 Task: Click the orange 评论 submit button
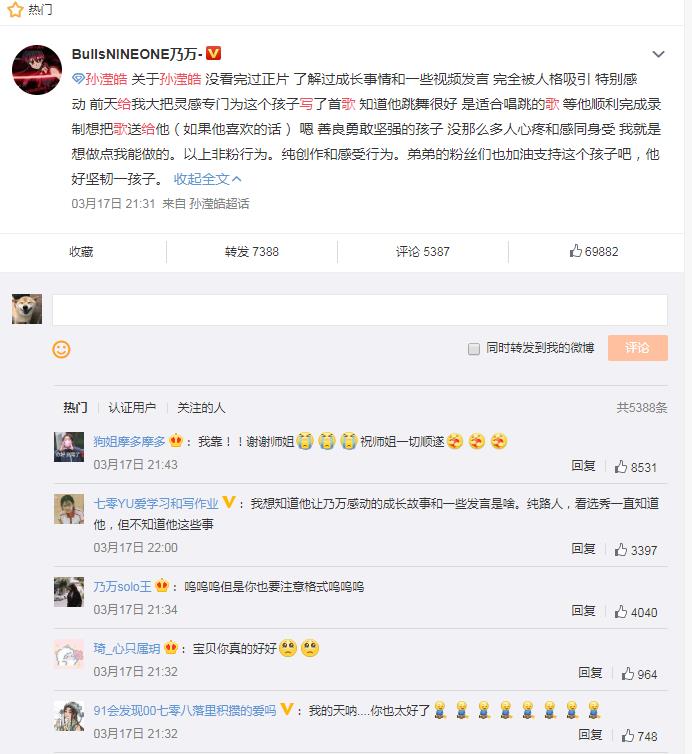pyautogui.click(x=638, y=348)
